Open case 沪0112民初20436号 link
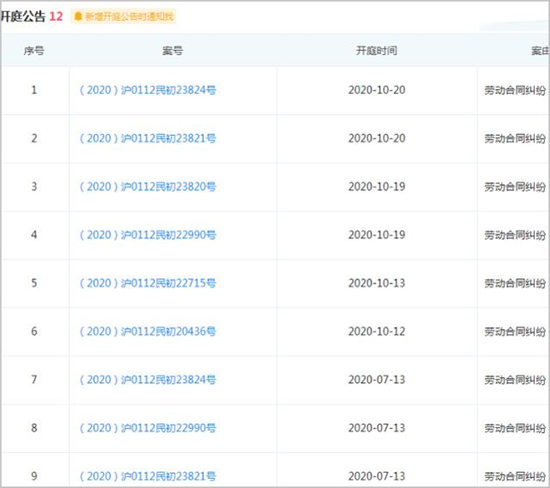The image size is (550, 488). (x=148, y=332)
